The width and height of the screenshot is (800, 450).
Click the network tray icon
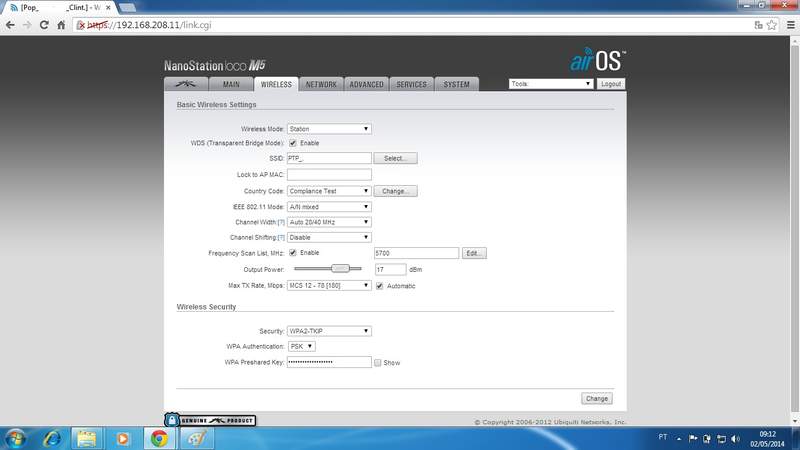[x=721, y=439]
